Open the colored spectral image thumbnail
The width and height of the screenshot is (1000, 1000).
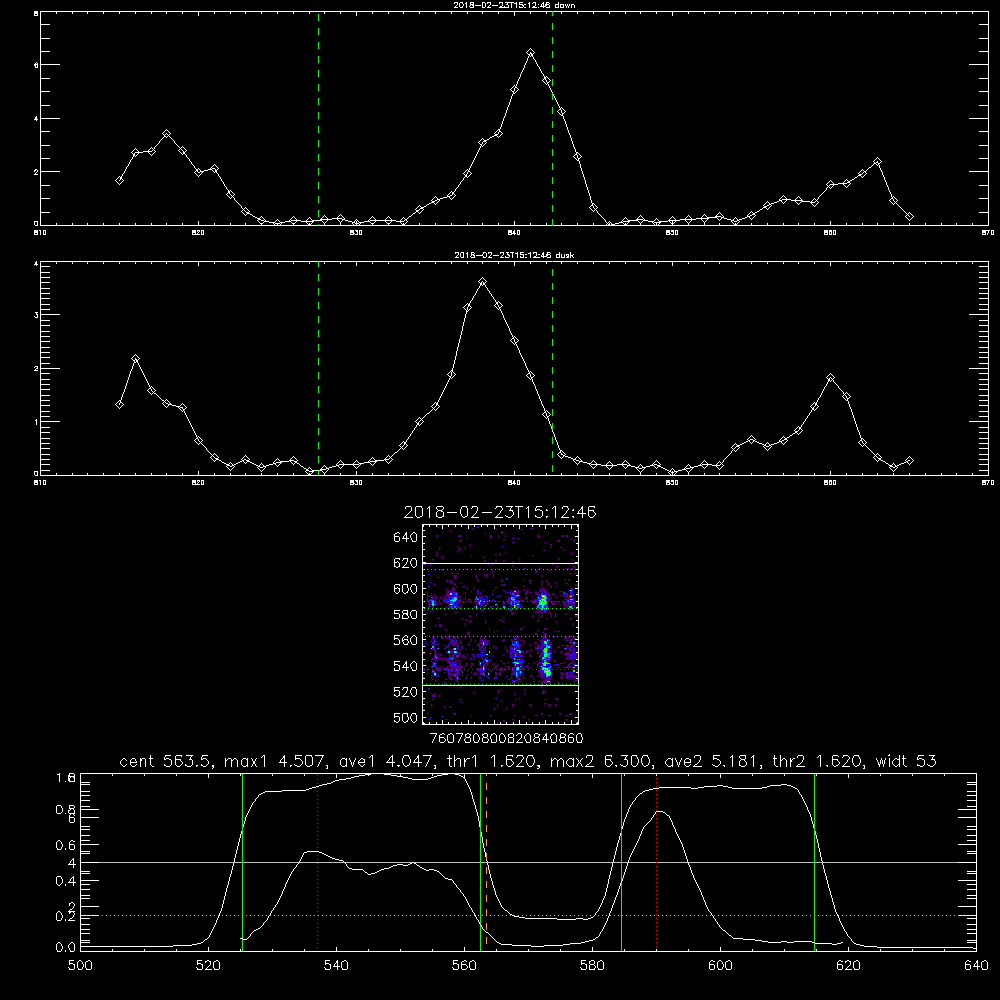point(501,624)
